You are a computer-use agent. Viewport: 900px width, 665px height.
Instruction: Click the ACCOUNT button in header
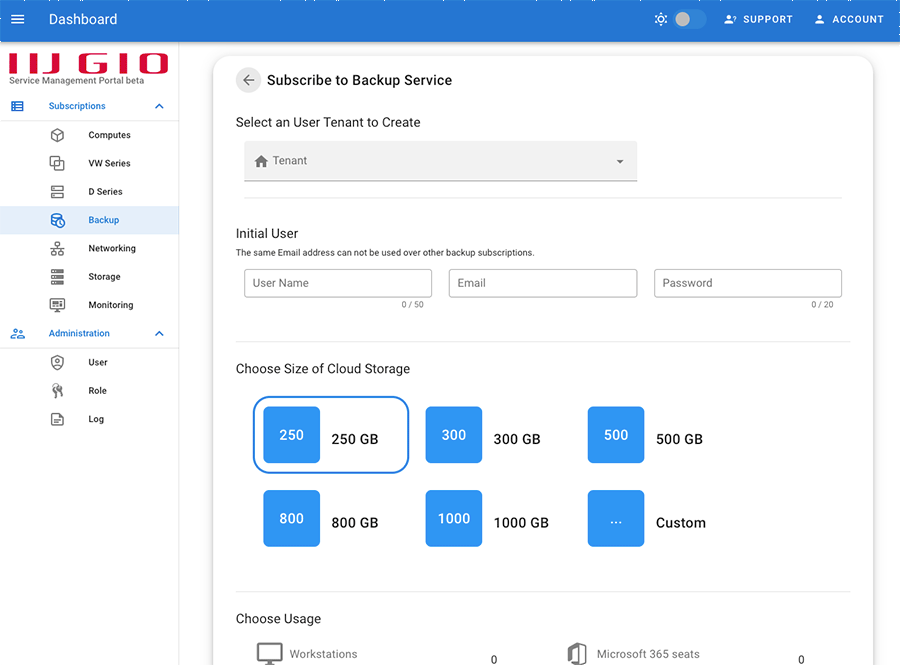click(x=848, y=19)
